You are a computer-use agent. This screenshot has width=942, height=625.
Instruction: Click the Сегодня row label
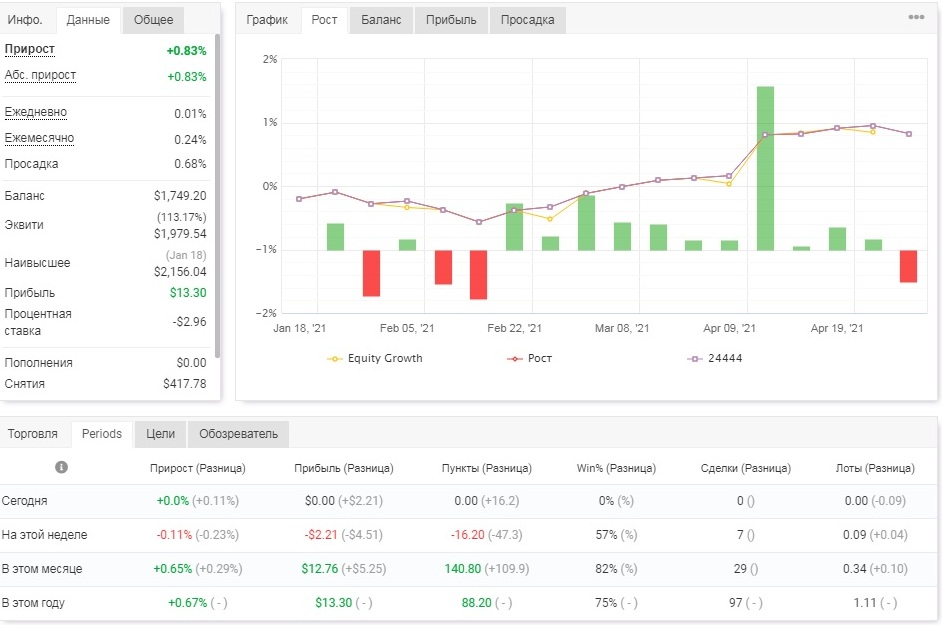pyautogui.click(x=25, y=501)
